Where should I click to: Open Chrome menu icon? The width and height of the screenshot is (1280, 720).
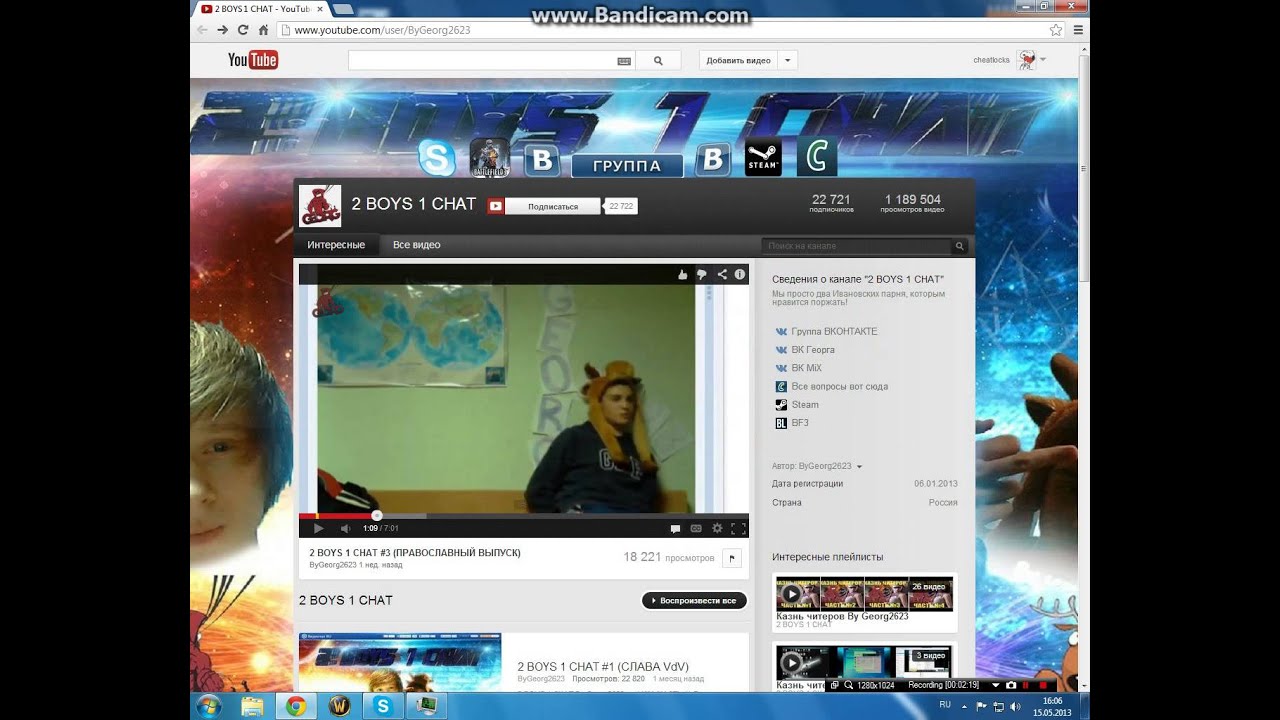1078,30
